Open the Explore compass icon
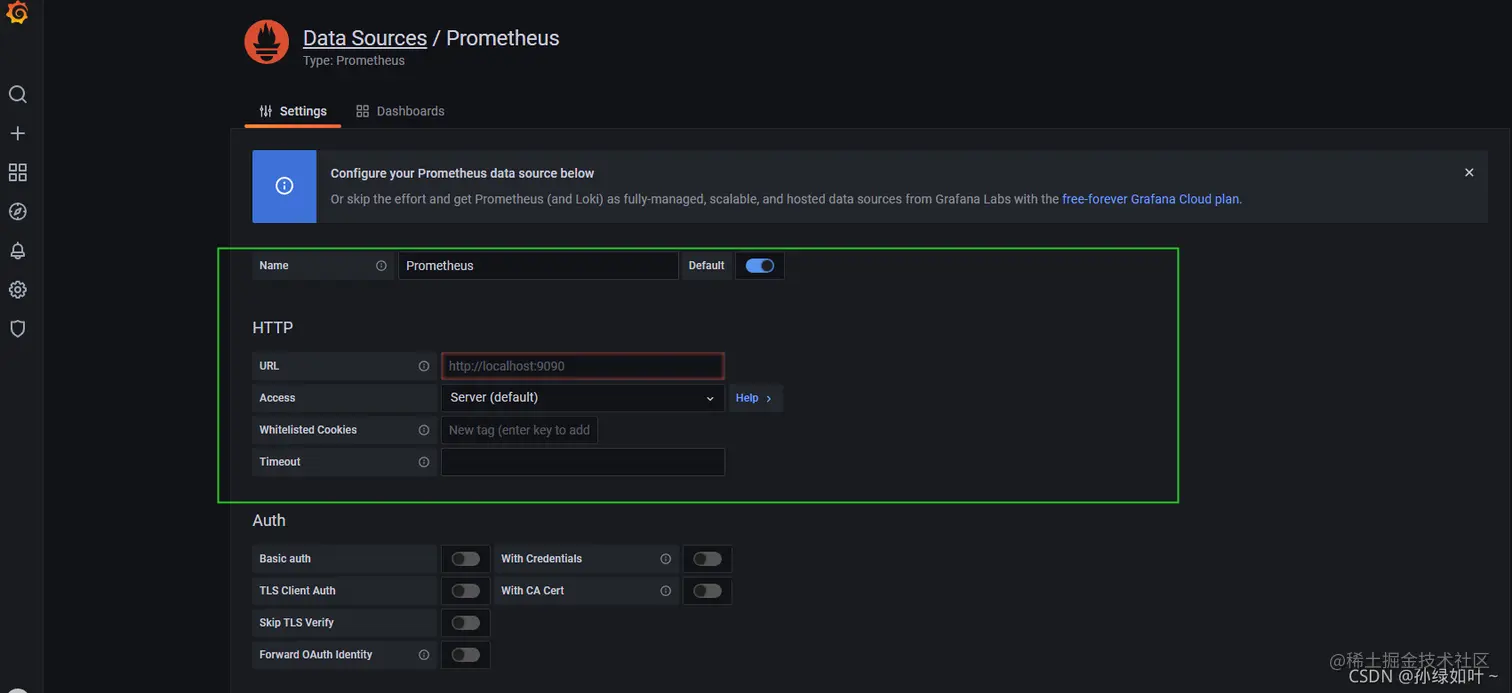 (x=17, y=212)
